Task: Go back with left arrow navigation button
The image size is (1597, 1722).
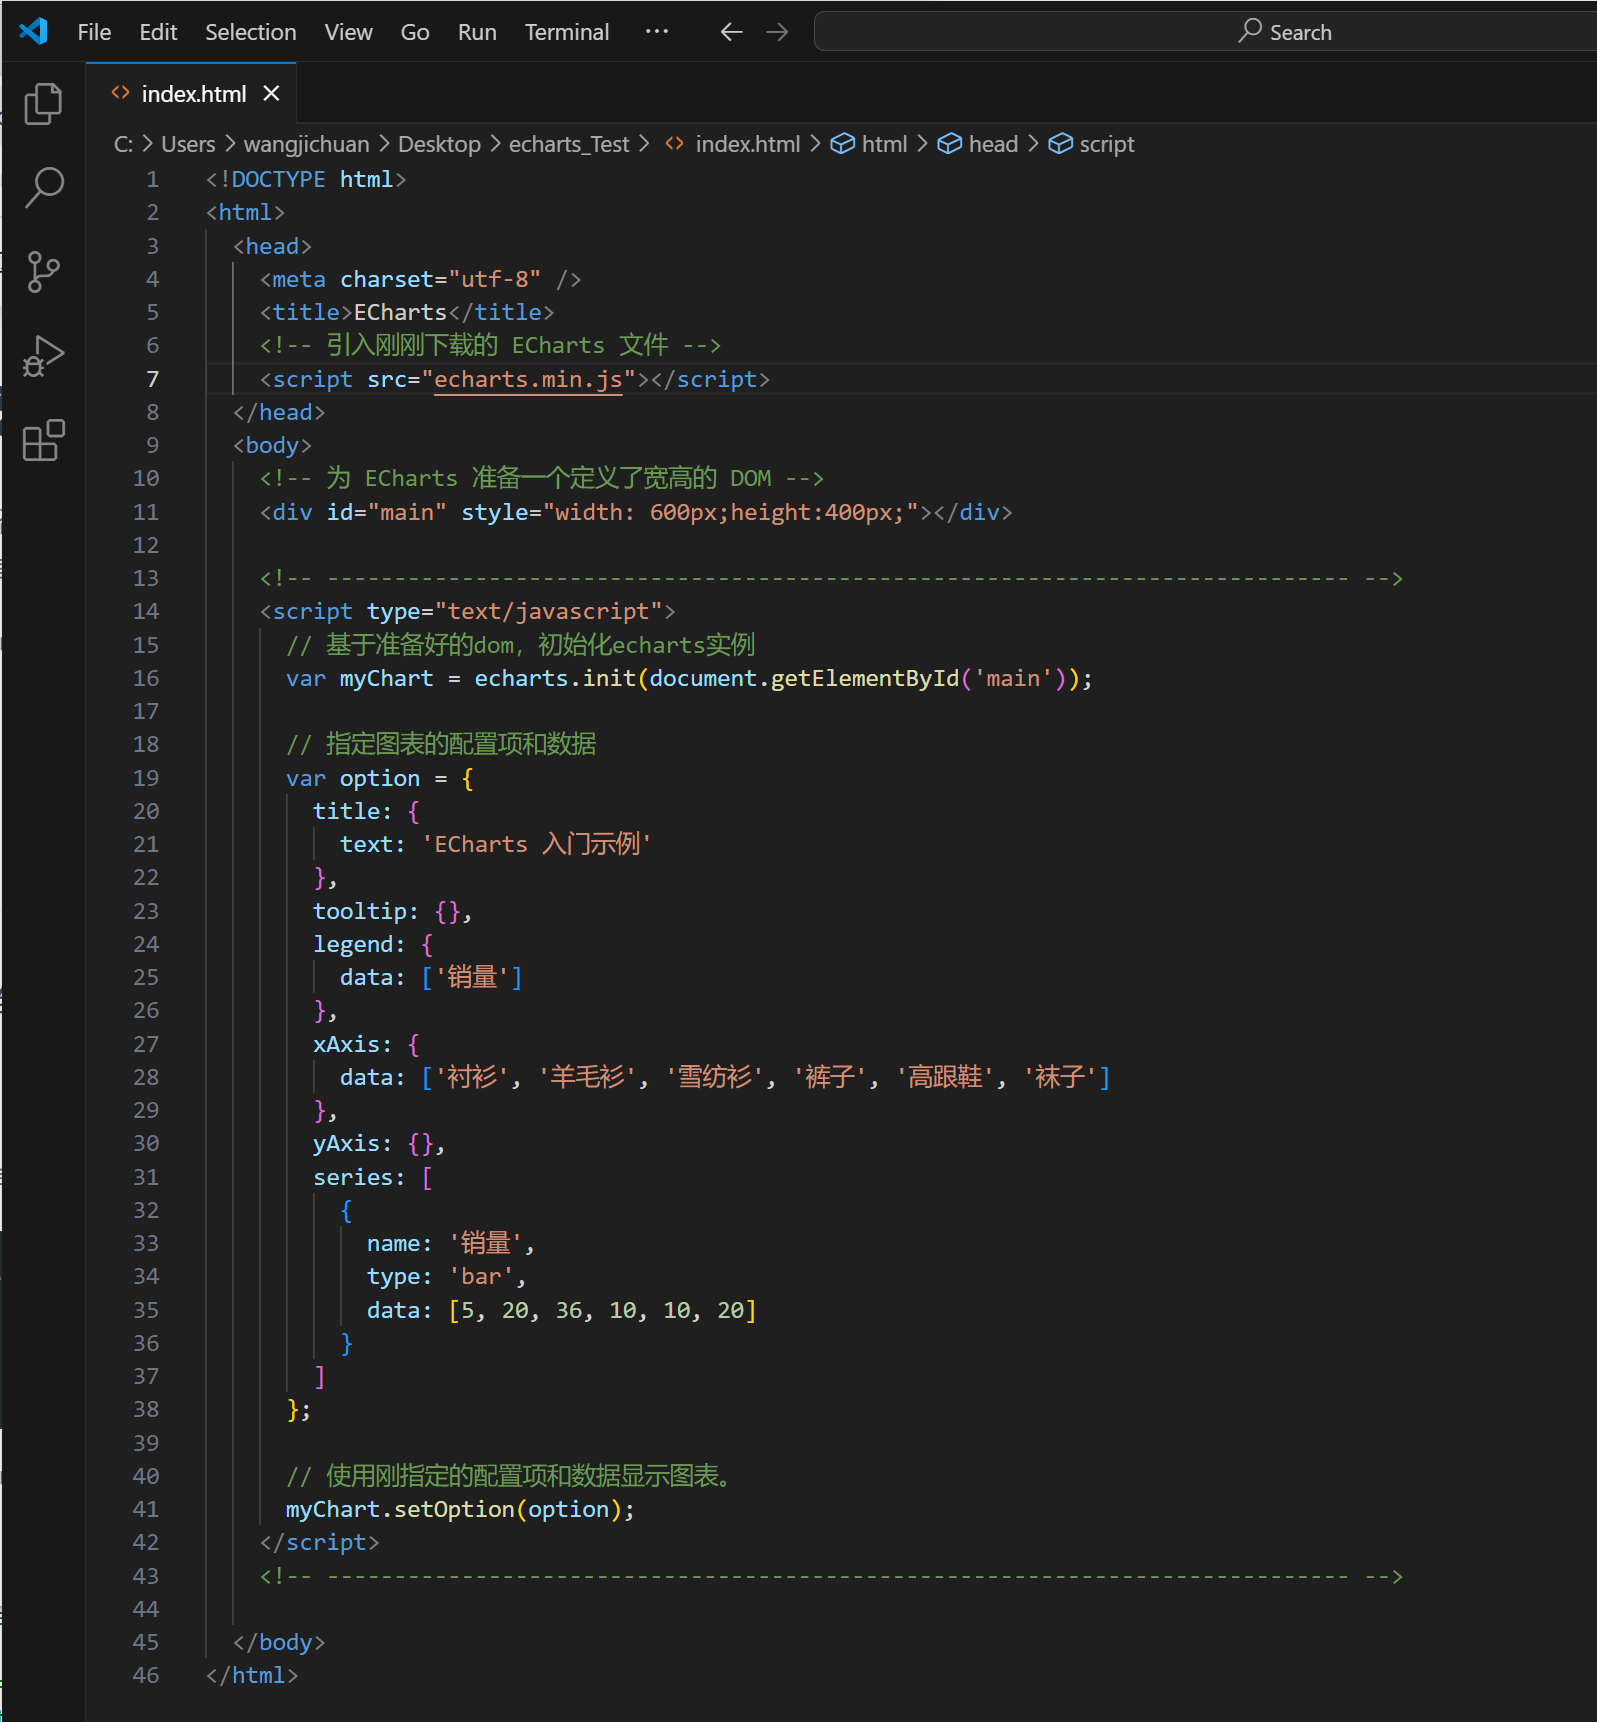Action: pos(731,32)
